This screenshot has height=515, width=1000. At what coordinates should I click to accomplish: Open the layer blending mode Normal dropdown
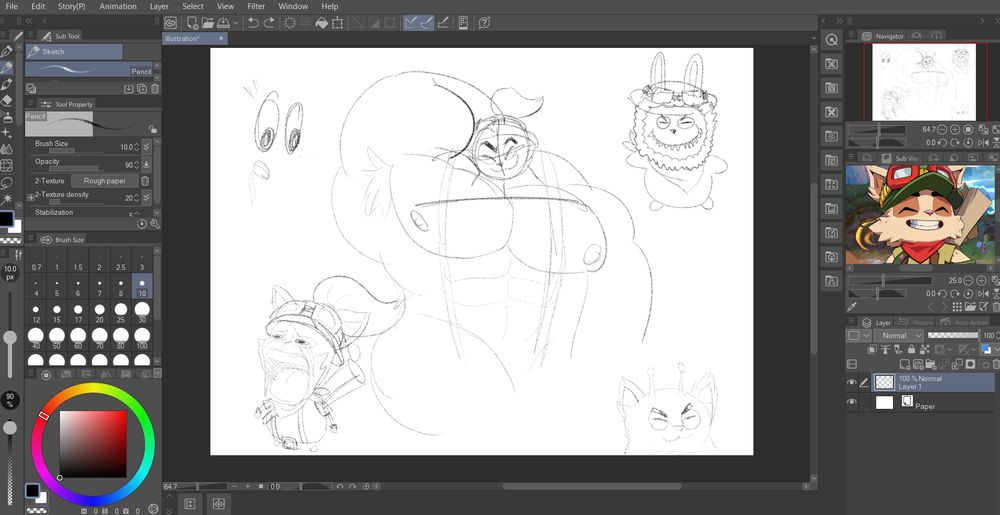(898, 335)
